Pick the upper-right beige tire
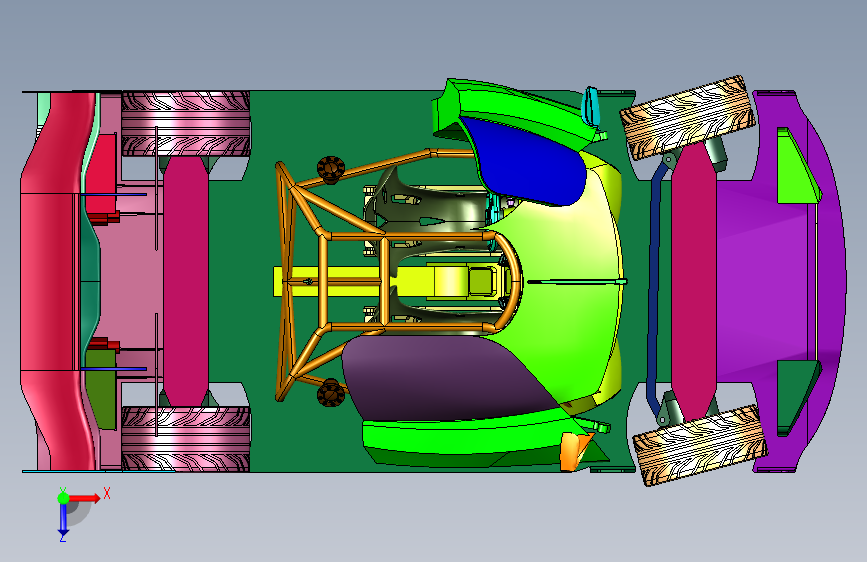The image size is (867, 562). coord(687,117)
